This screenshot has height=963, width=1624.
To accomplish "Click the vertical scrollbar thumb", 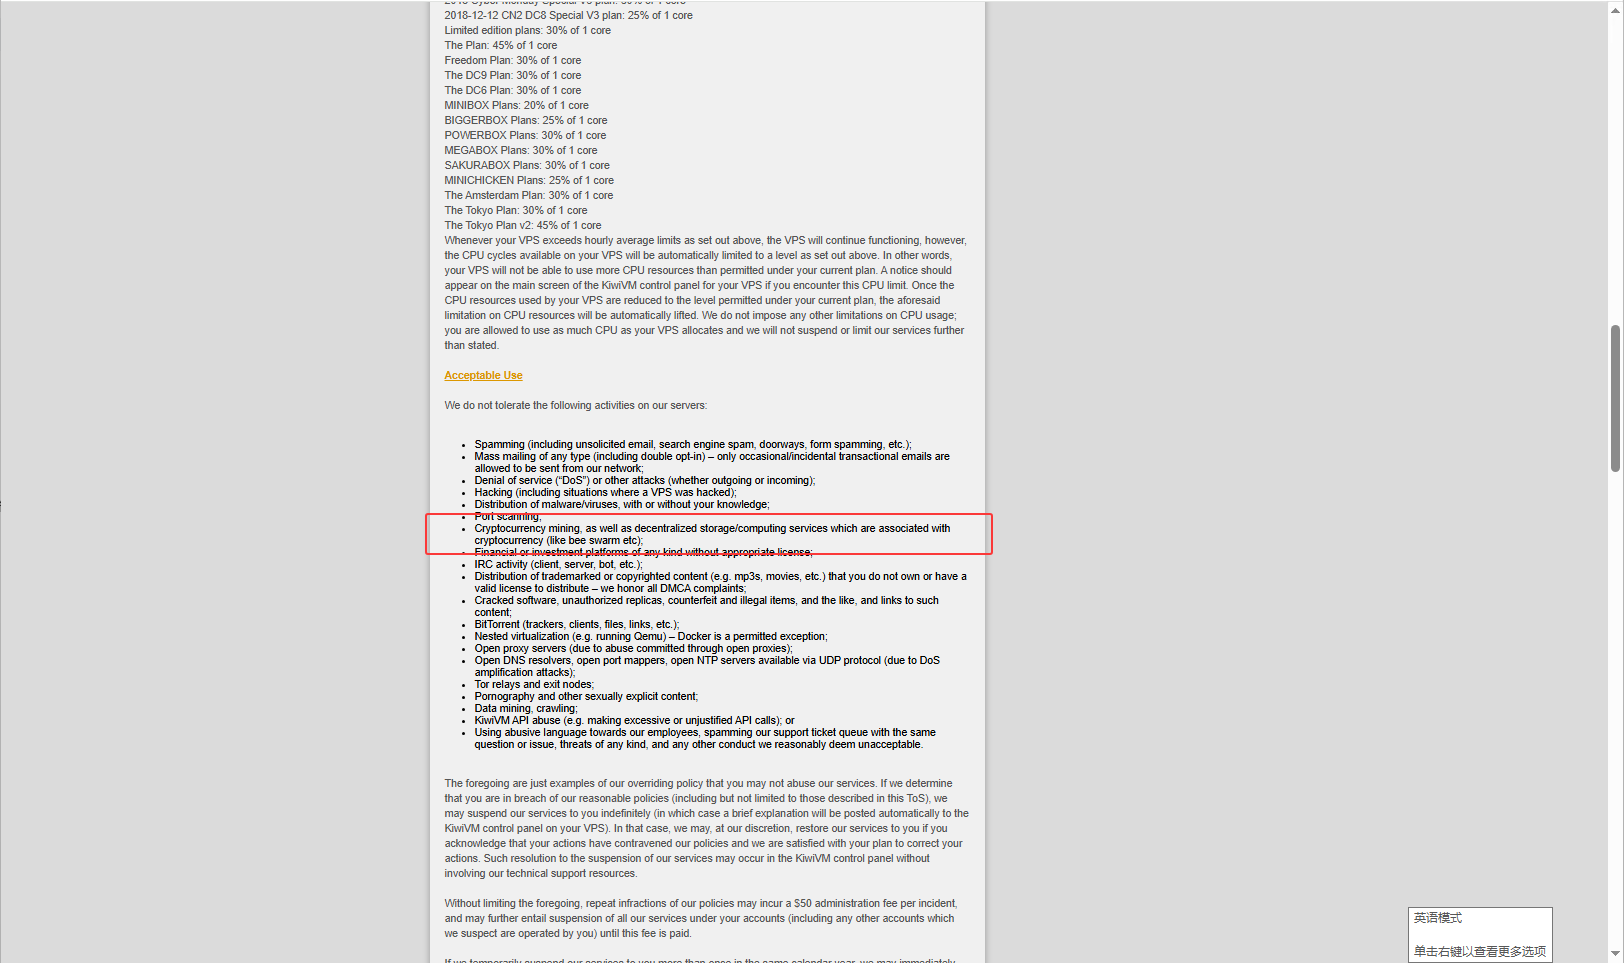I will tap(1615, 398).
